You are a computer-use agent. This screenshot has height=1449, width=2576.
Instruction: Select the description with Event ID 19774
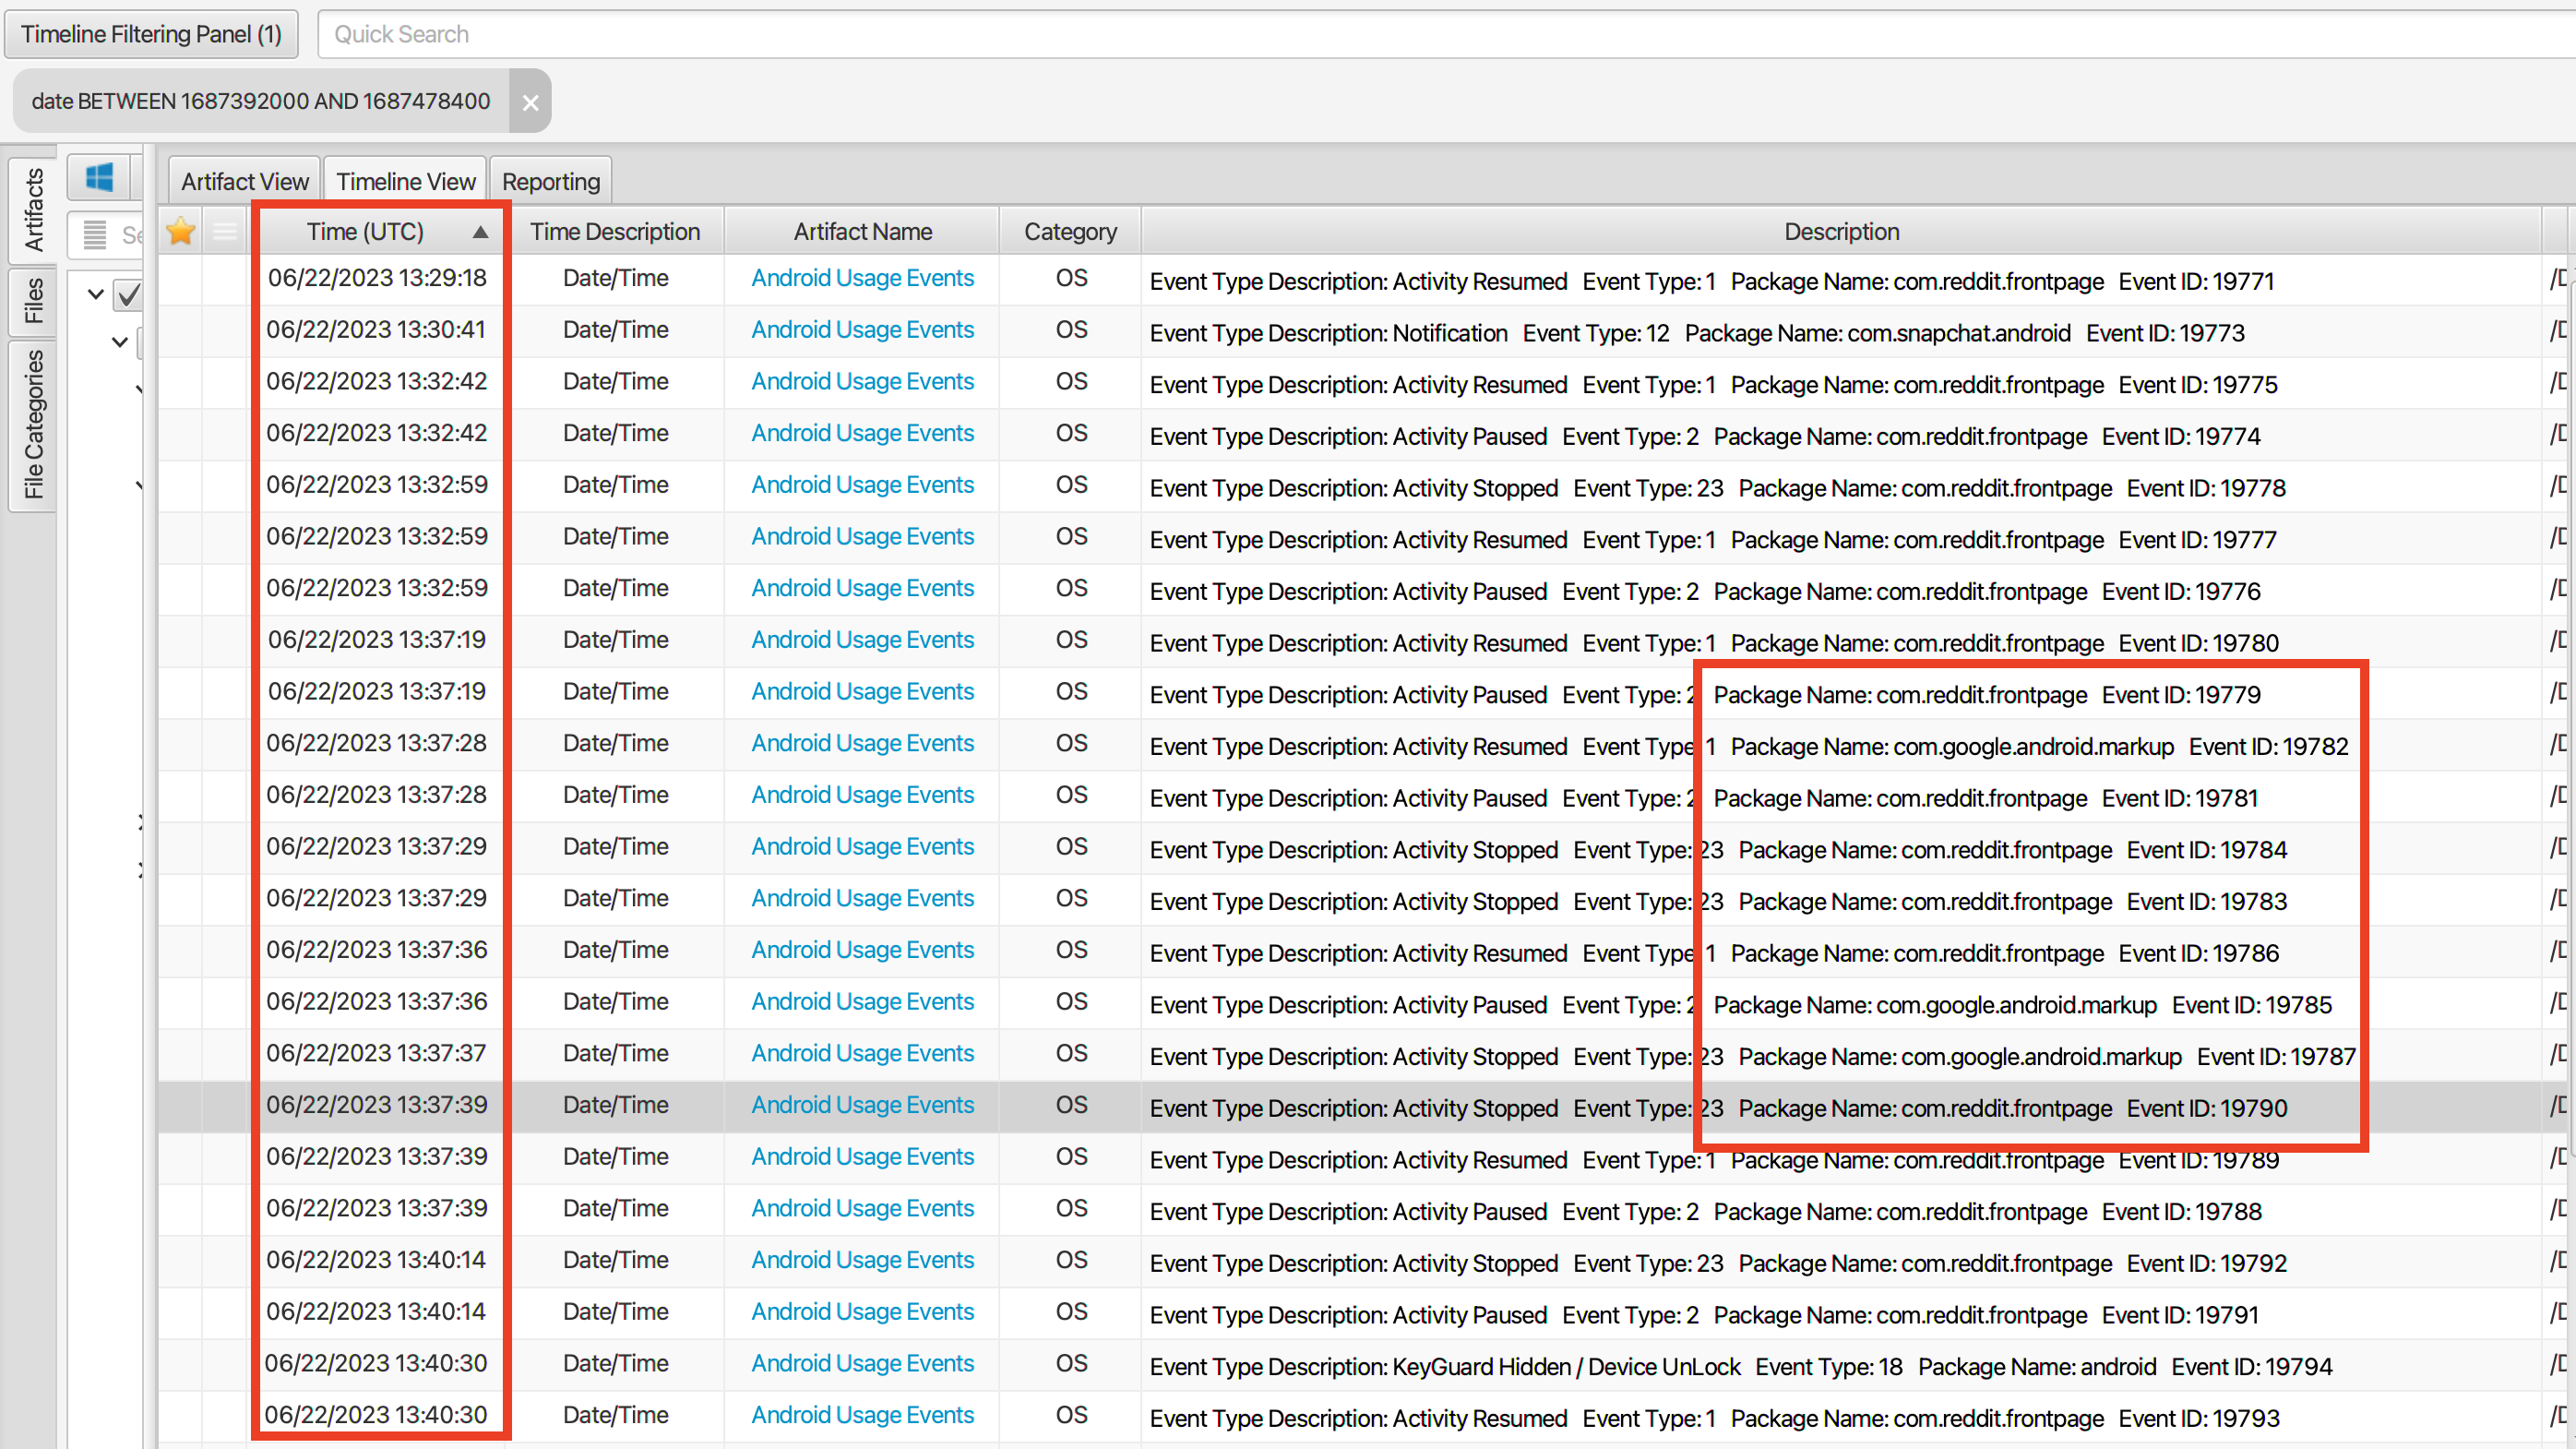click(x=1705, y=436)
